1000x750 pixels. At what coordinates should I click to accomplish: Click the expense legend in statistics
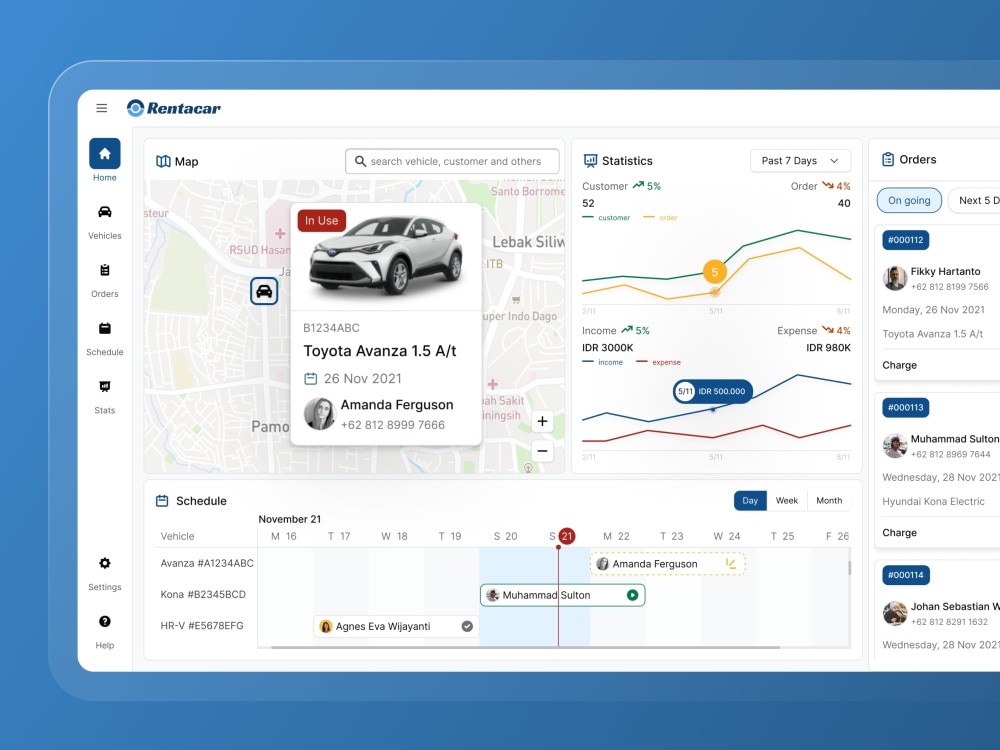coord(658,362)
